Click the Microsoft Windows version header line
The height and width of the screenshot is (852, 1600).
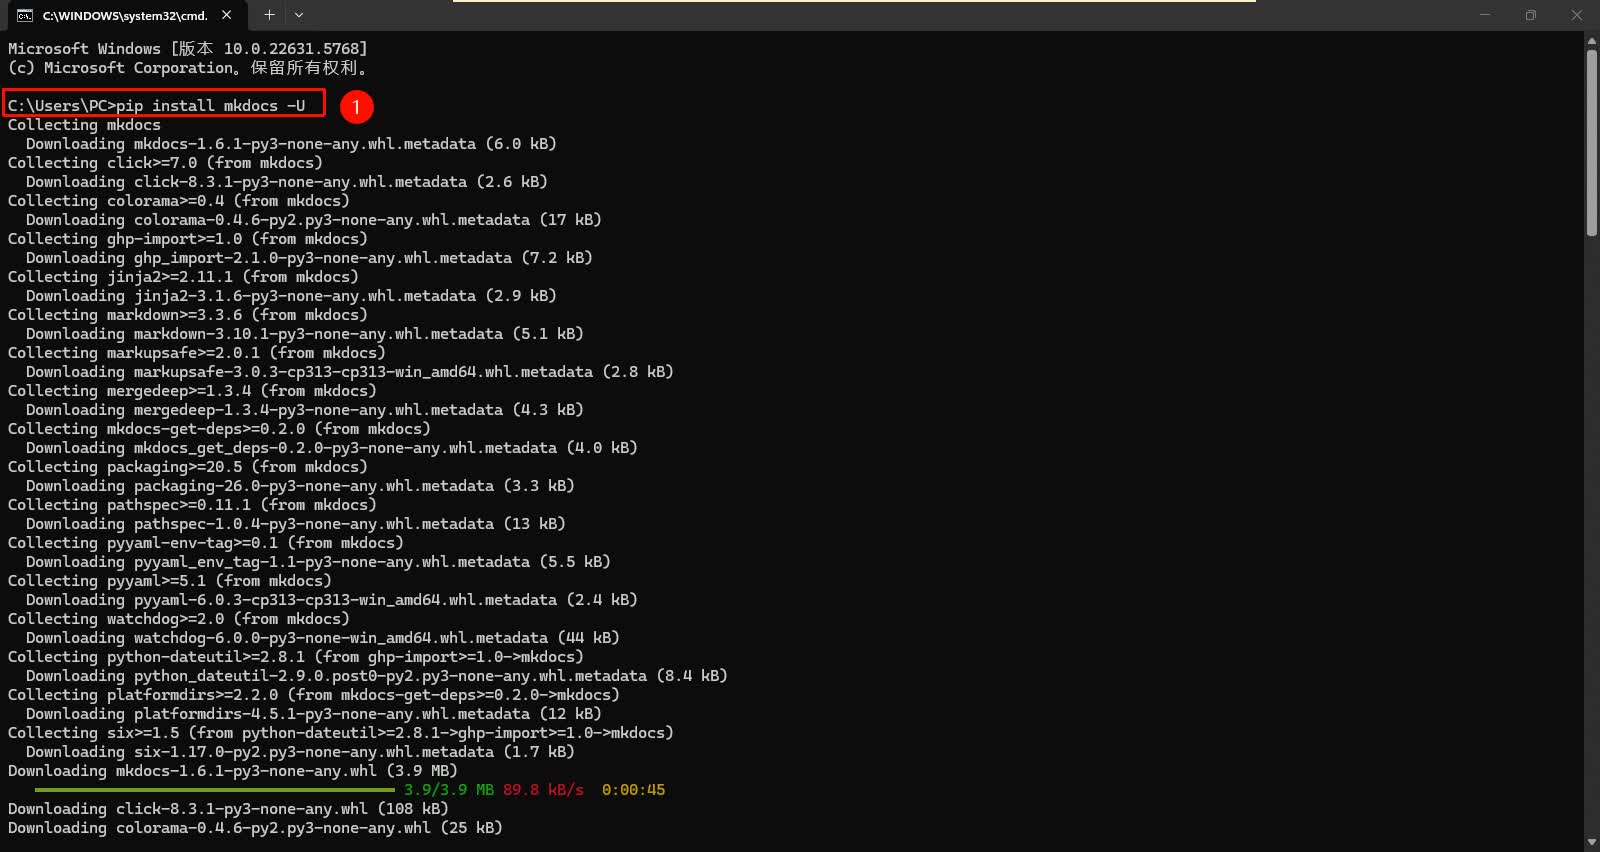point(188,48)
